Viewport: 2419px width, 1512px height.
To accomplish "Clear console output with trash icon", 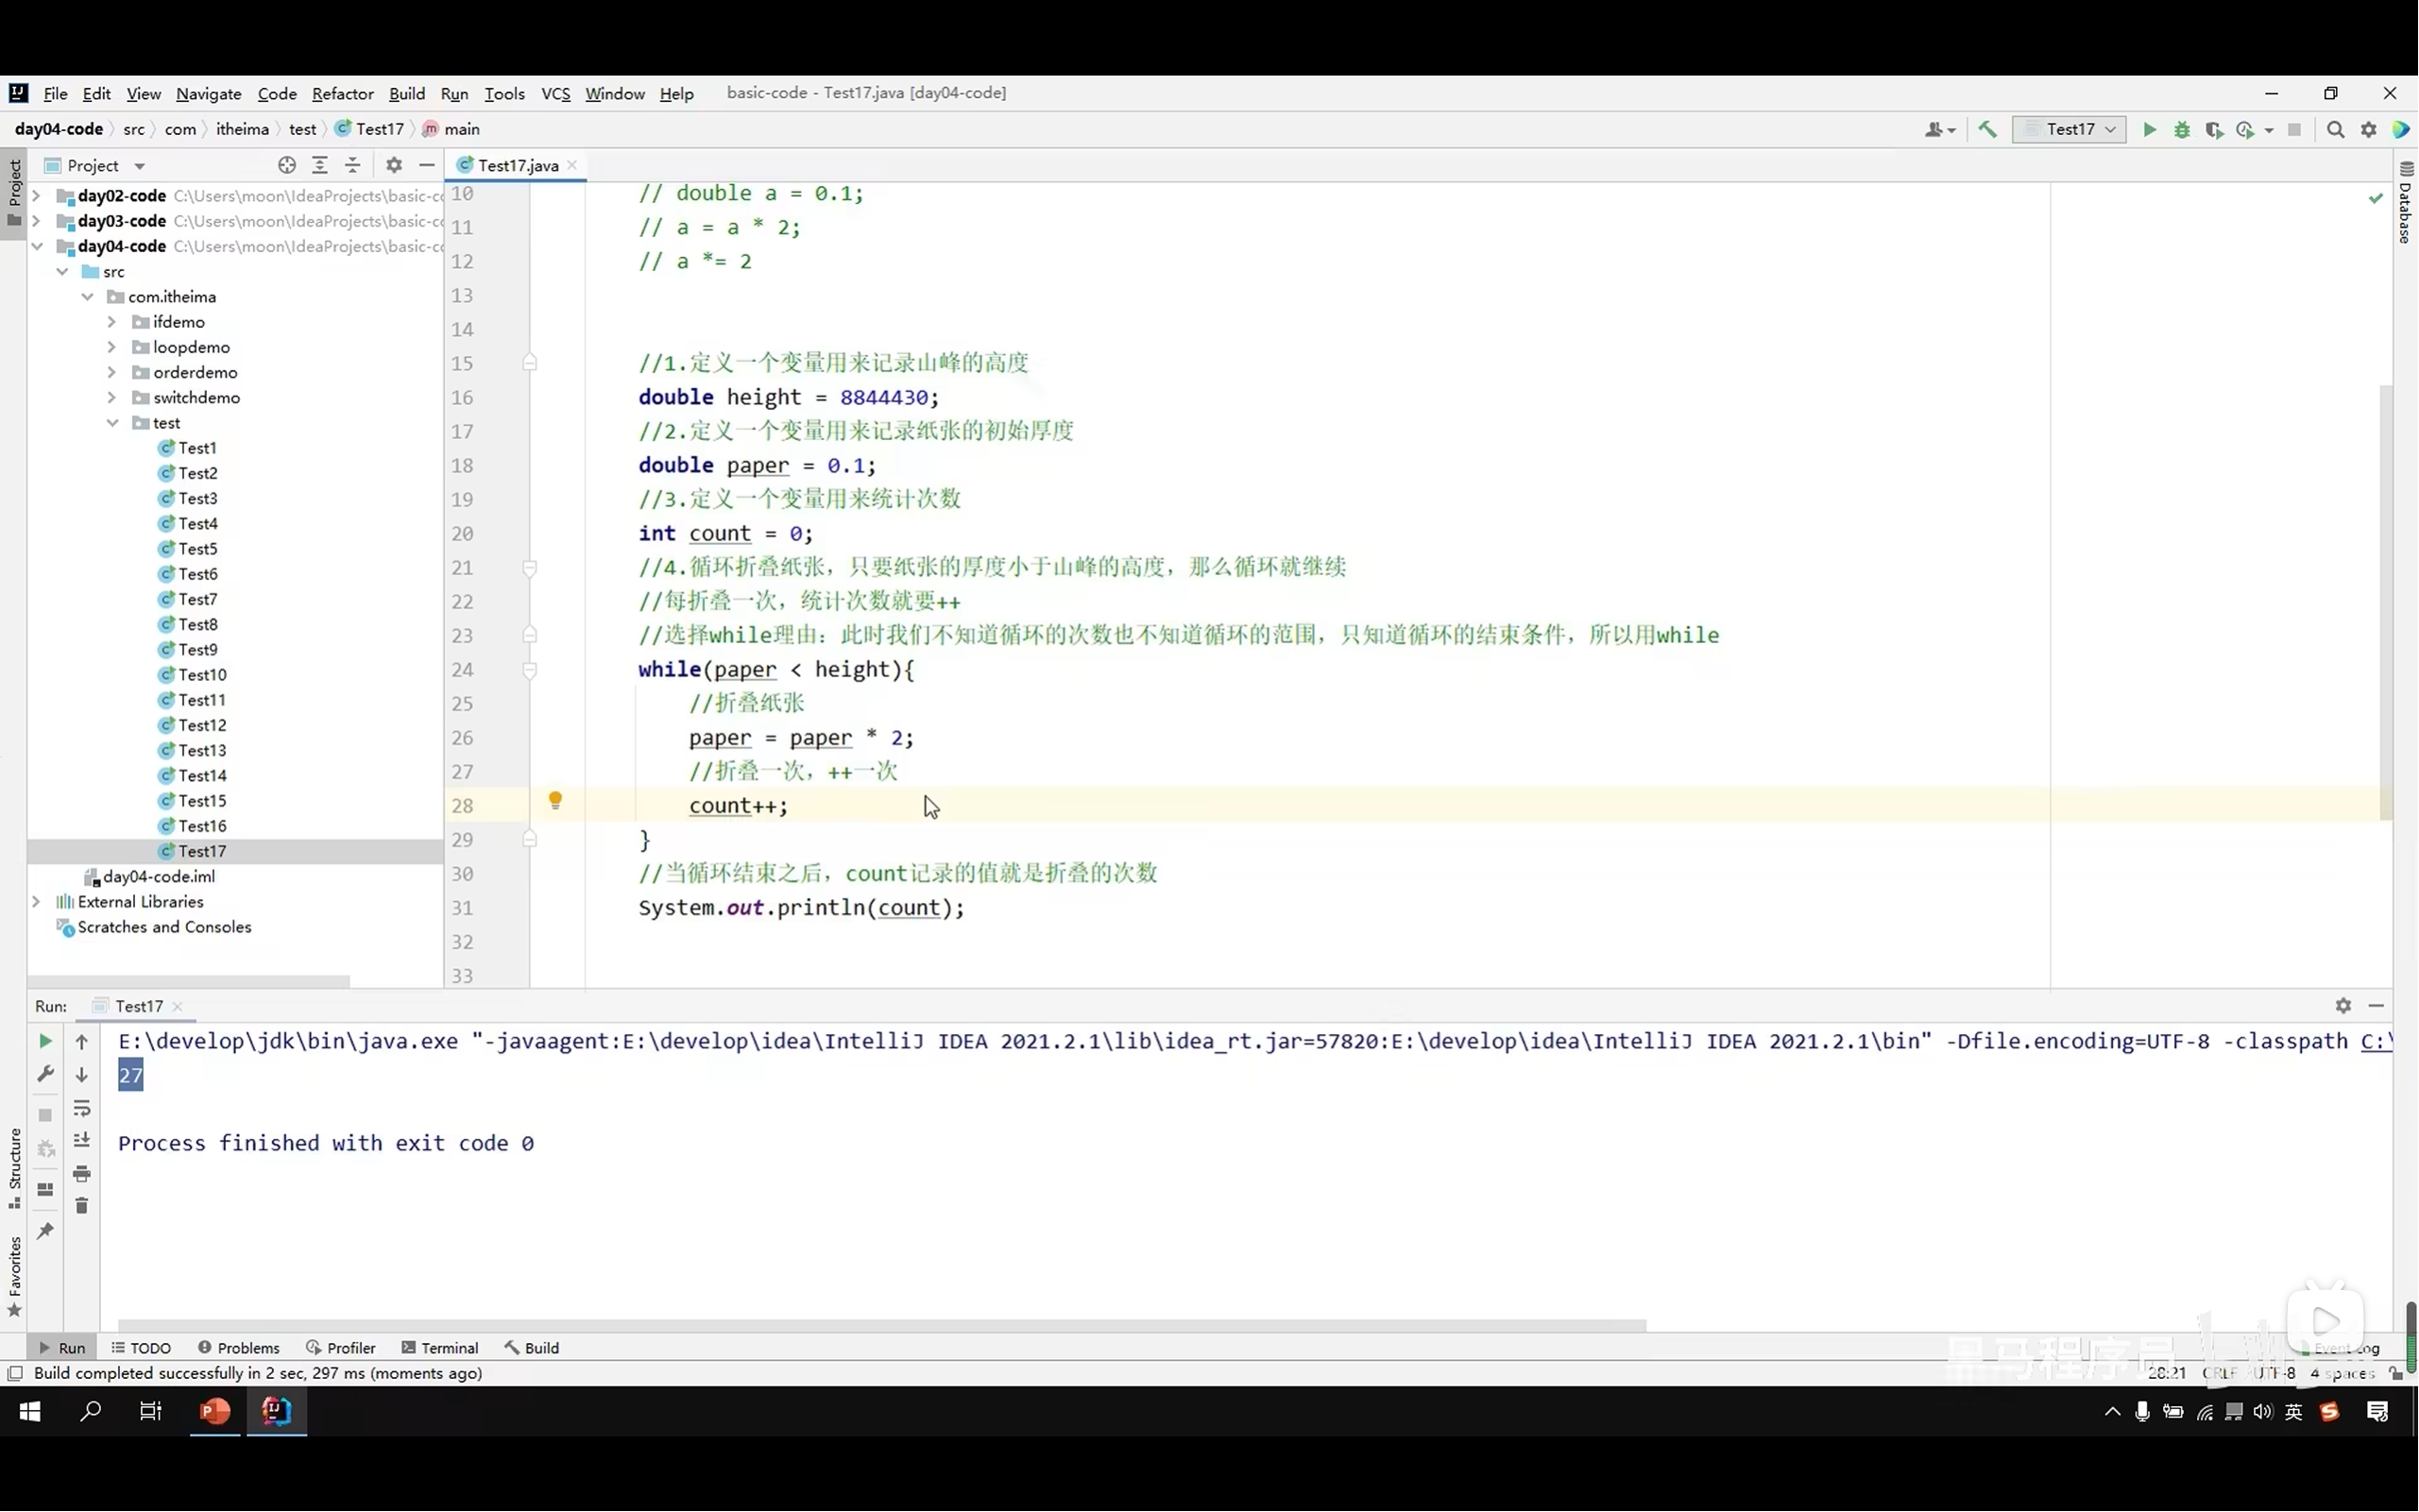I will pyautogui.click(x=82, y=1206).
